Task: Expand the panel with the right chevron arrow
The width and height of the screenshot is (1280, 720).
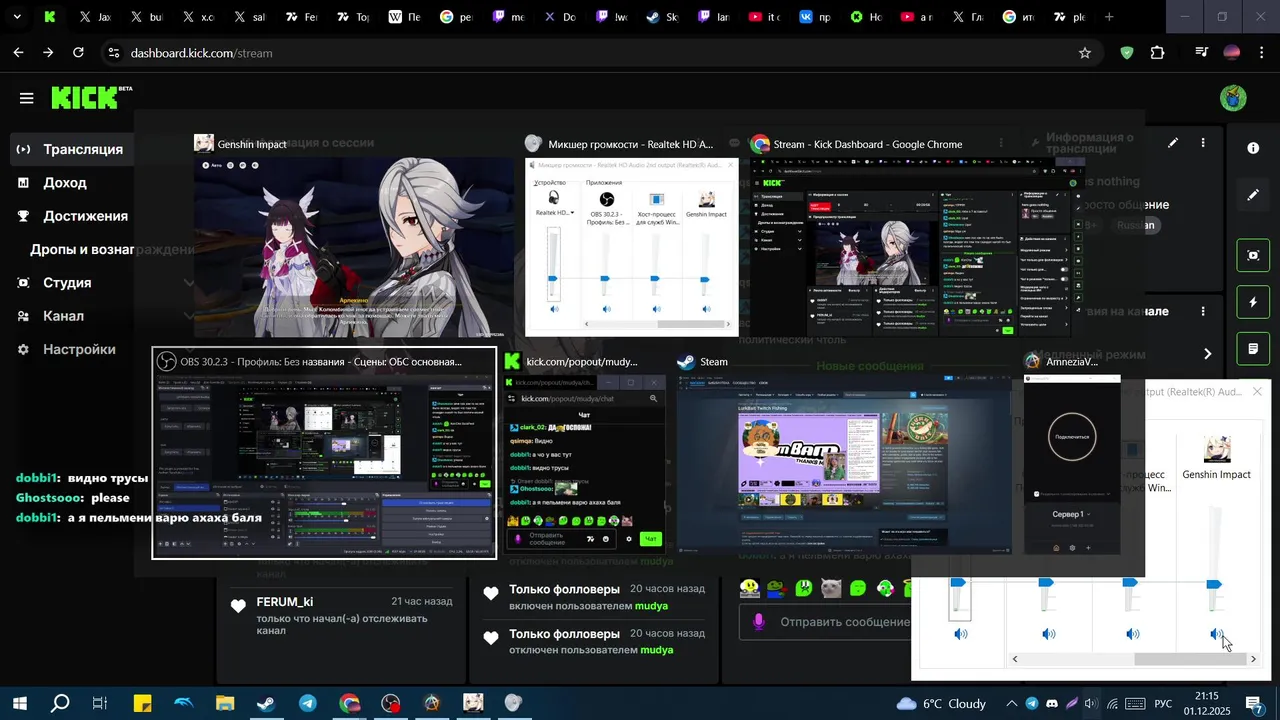Action: 1207,353
